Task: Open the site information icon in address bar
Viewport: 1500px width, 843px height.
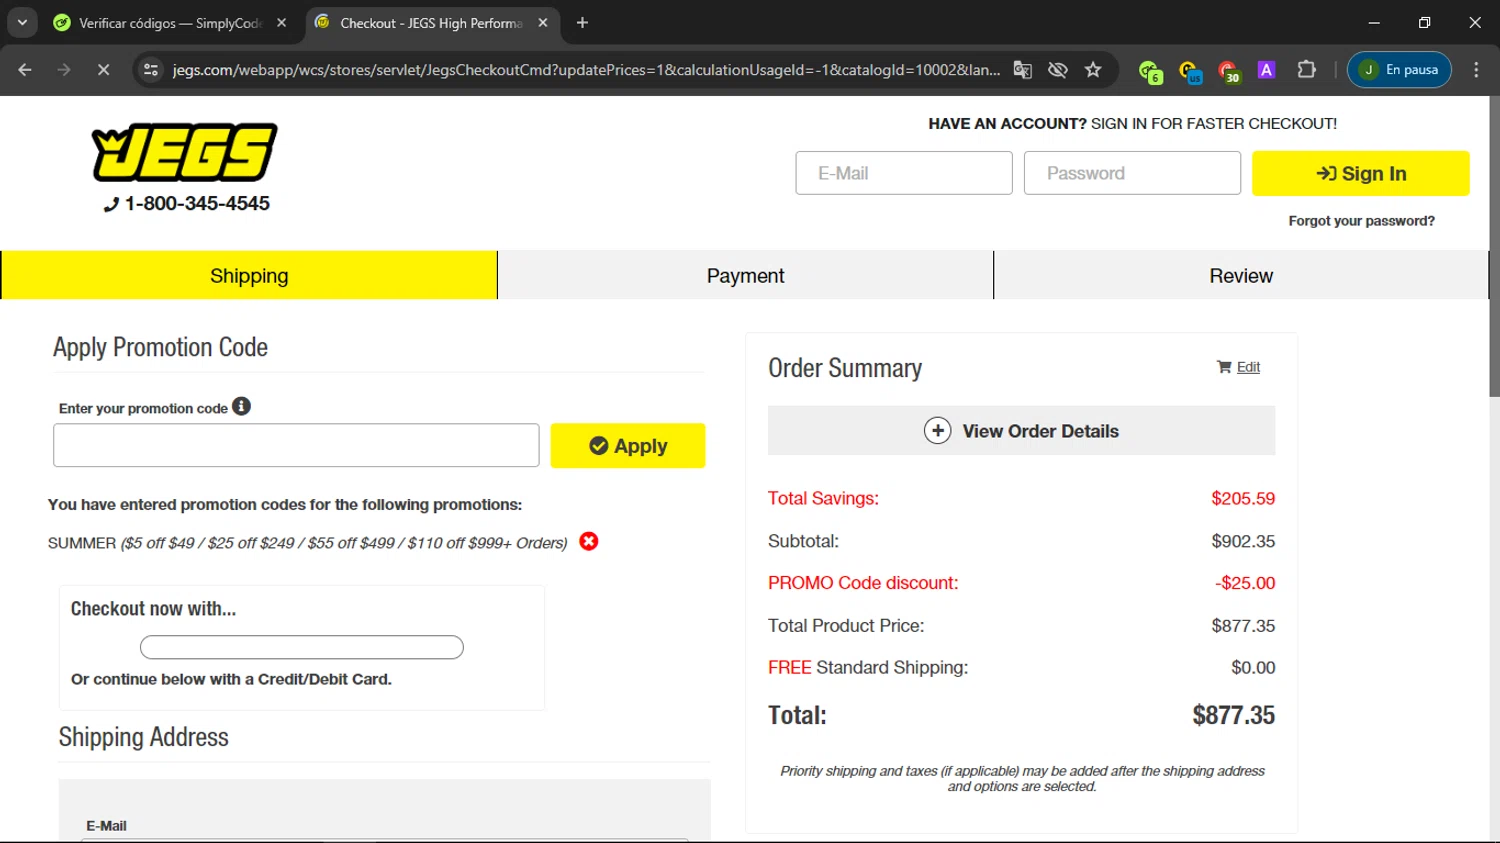Action: tap(151, 70)
